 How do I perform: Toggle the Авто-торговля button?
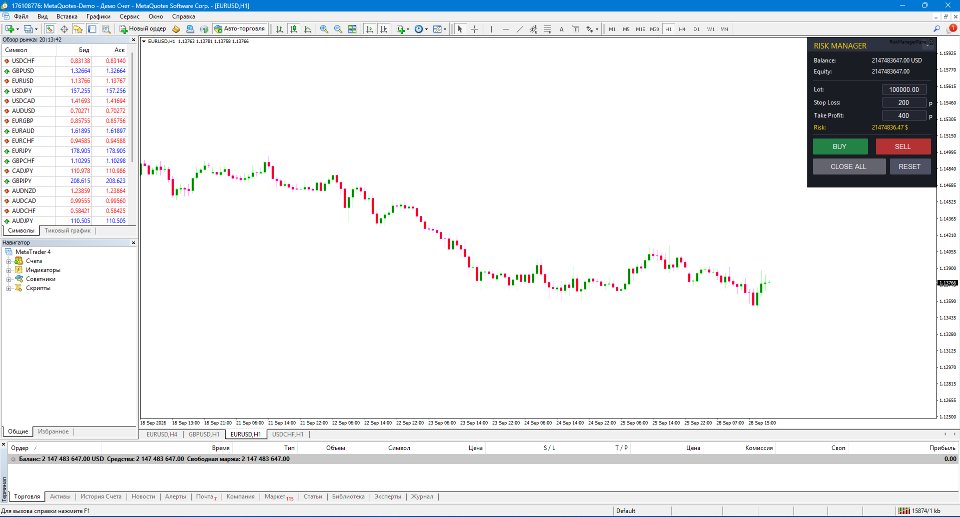[x=239, y=29]
